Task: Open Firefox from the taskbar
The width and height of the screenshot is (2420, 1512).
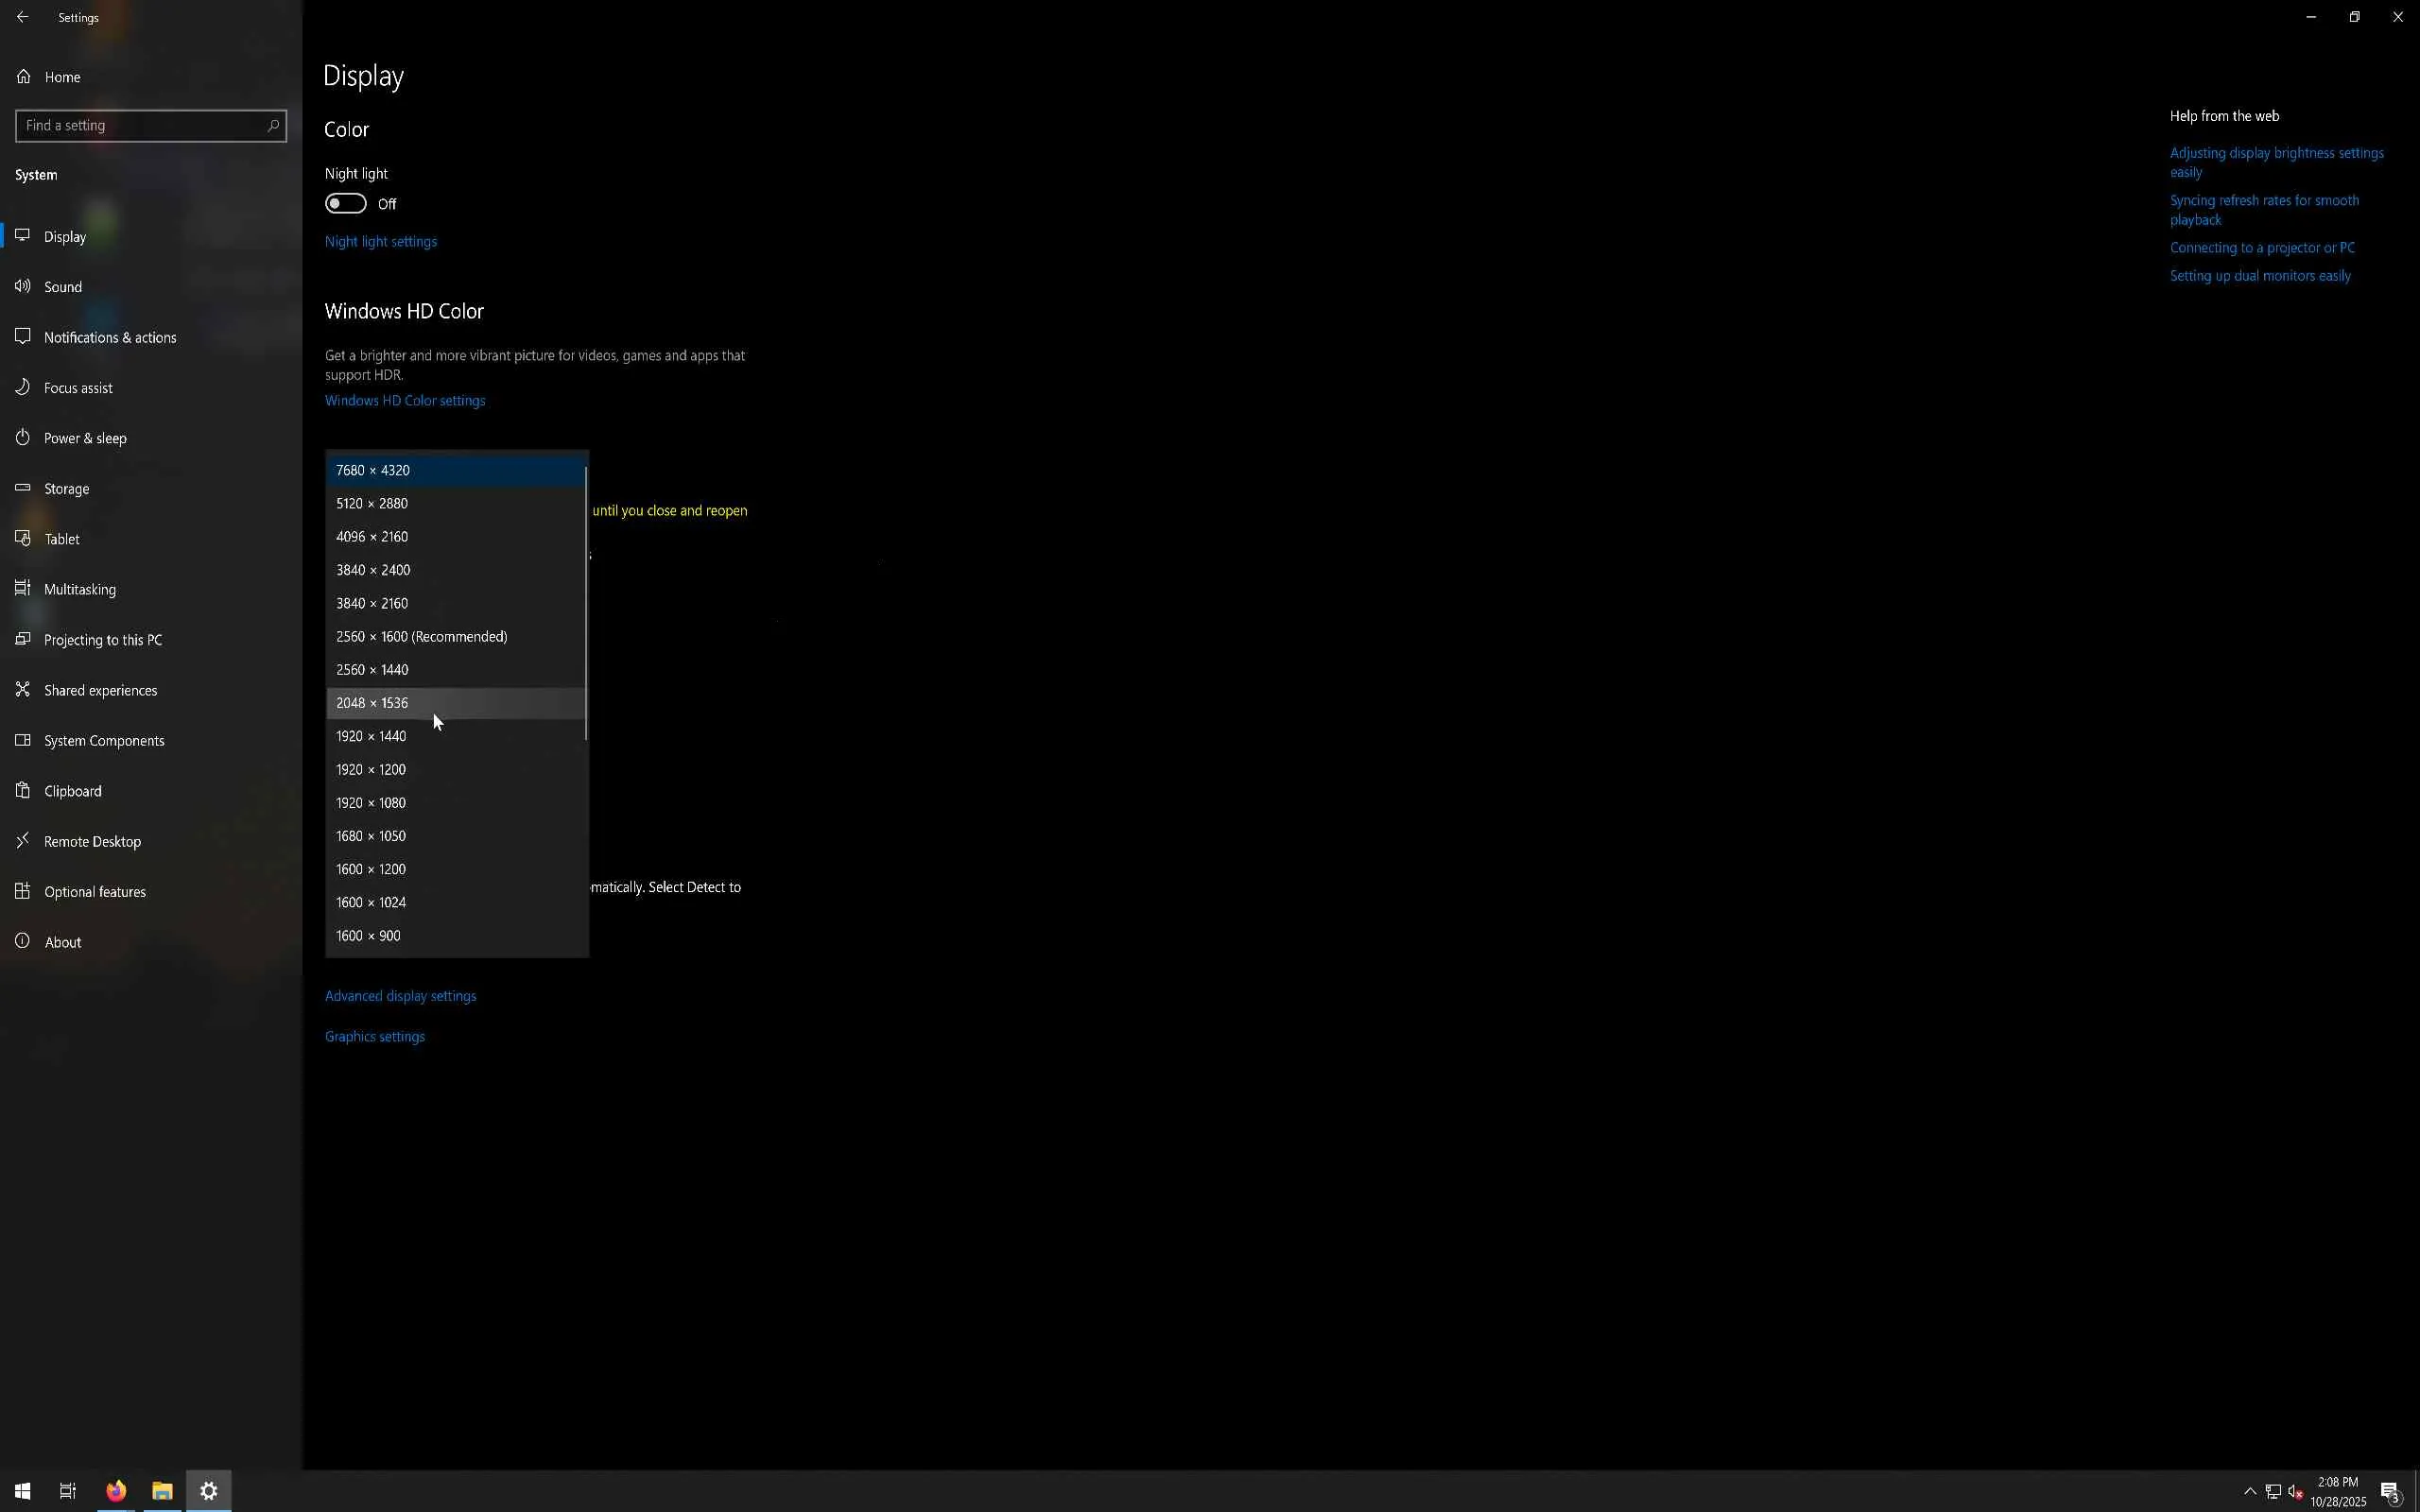Action: point(116,1491)
